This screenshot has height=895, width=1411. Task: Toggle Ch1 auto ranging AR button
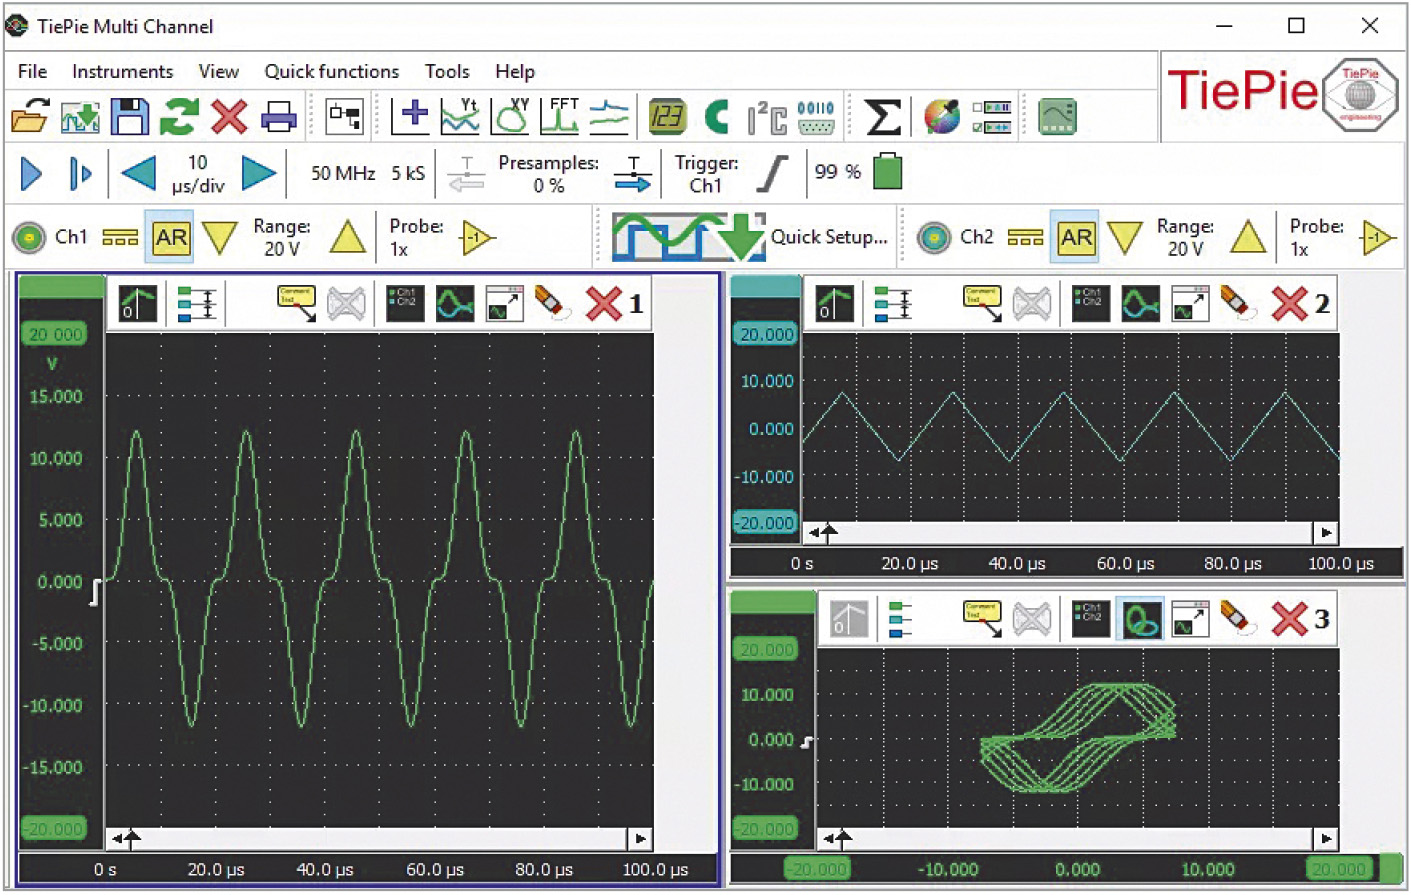pyautogui.click(x=170, y=237)
